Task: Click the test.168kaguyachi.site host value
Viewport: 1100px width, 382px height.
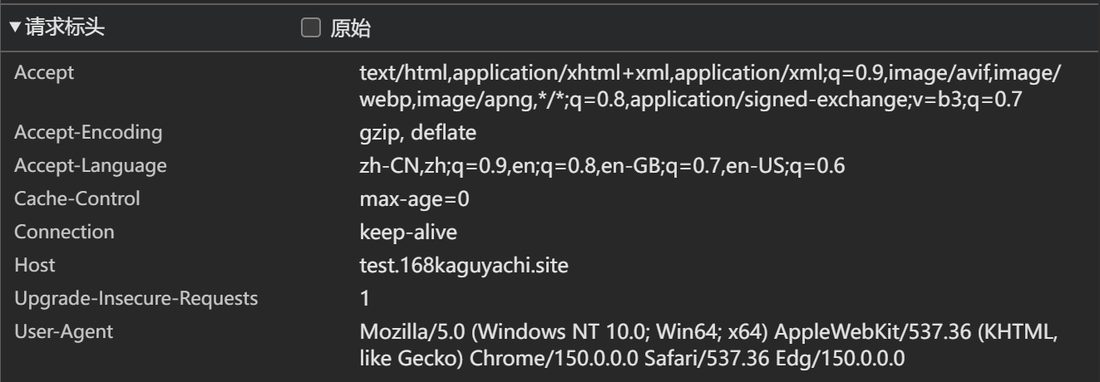Action: click(464, 266)
